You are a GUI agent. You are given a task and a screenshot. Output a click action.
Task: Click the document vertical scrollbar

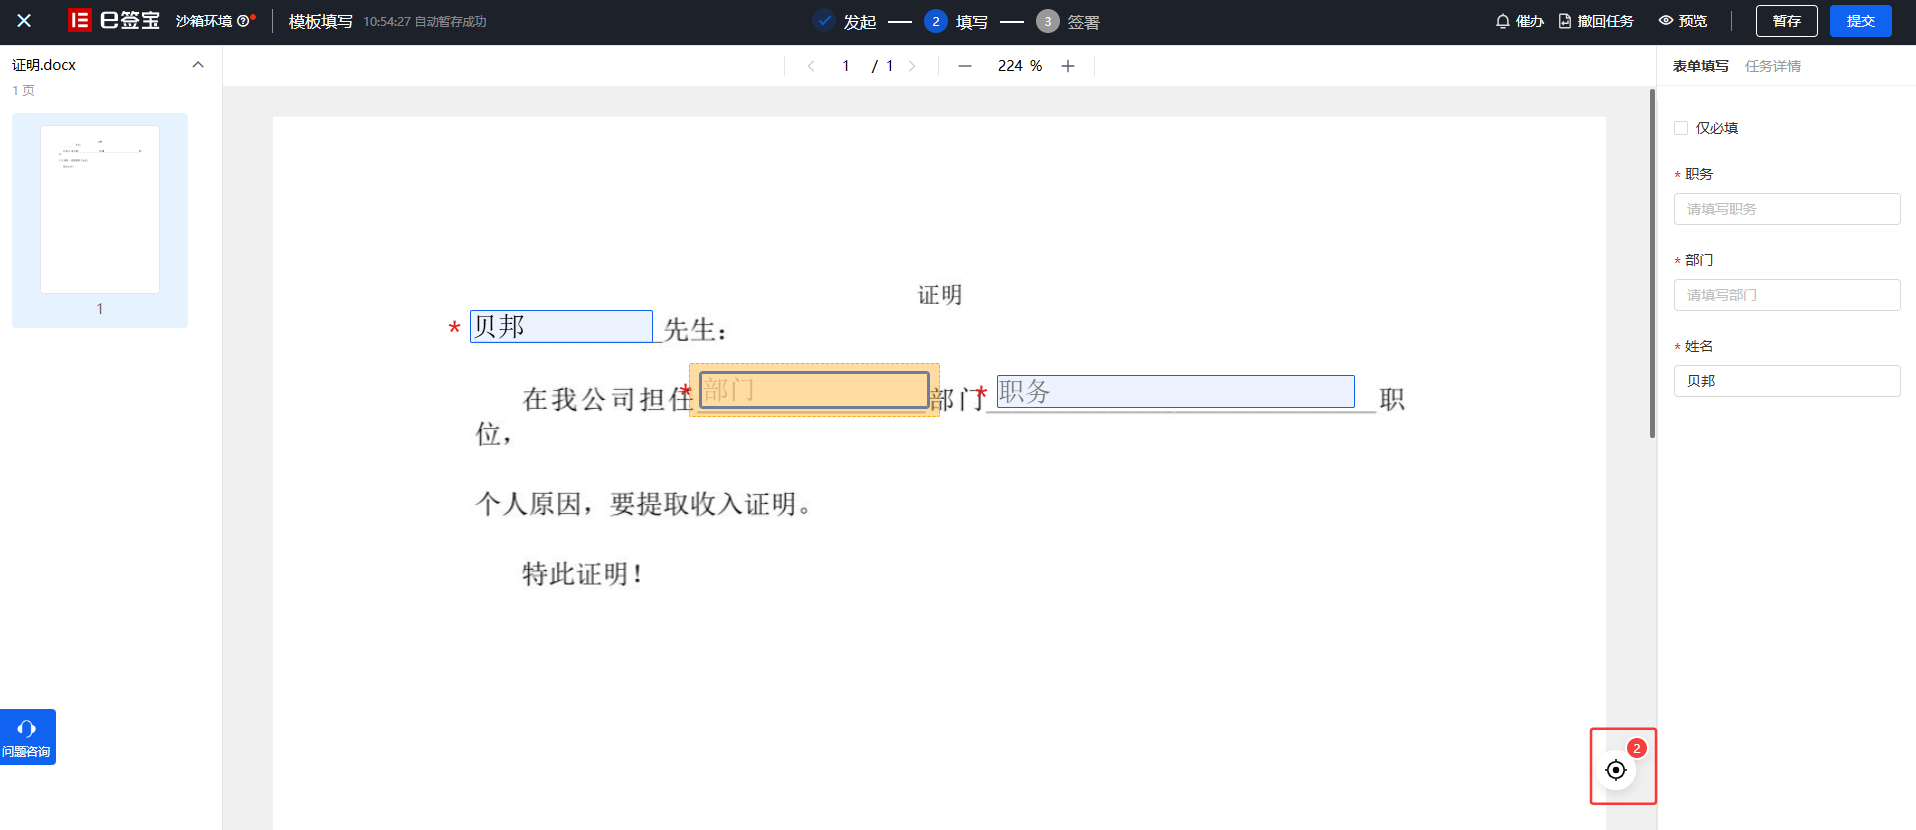(1652, 263)
